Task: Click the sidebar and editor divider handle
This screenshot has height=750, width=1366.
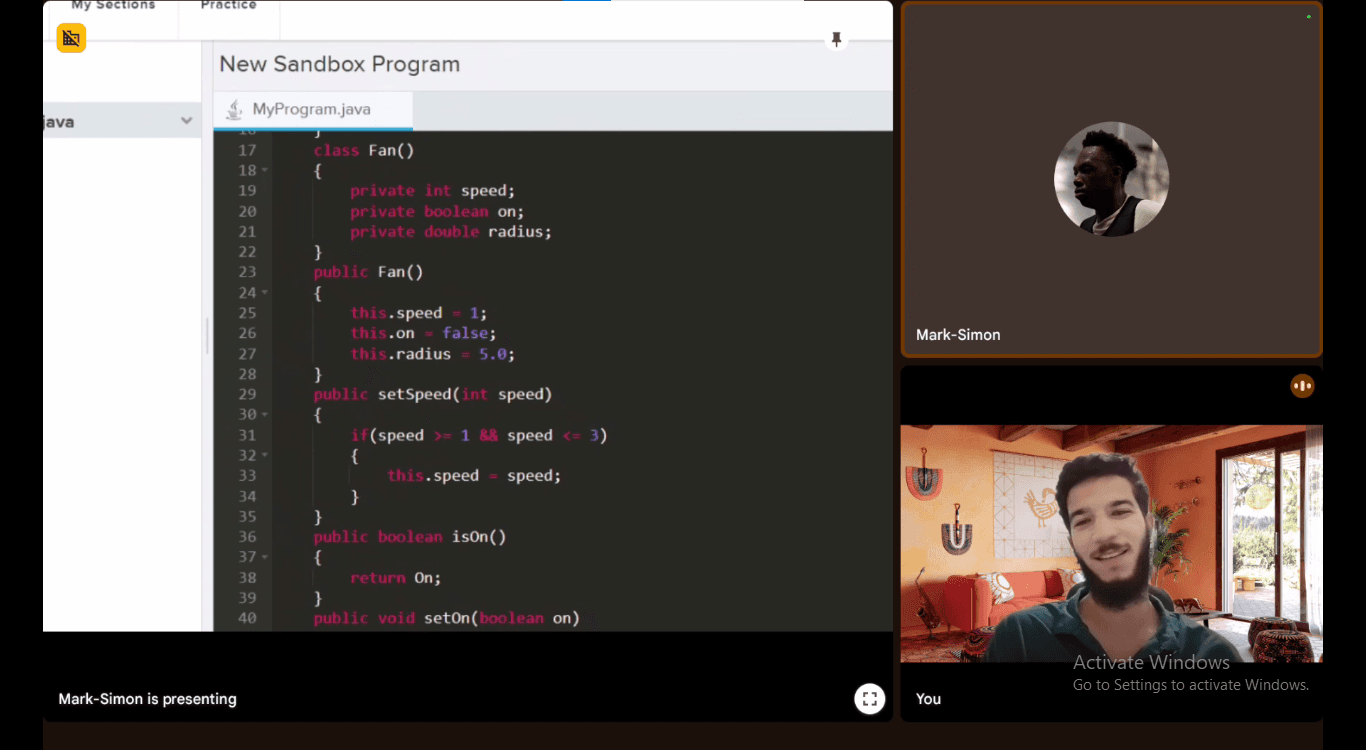Action: [207, 336]
